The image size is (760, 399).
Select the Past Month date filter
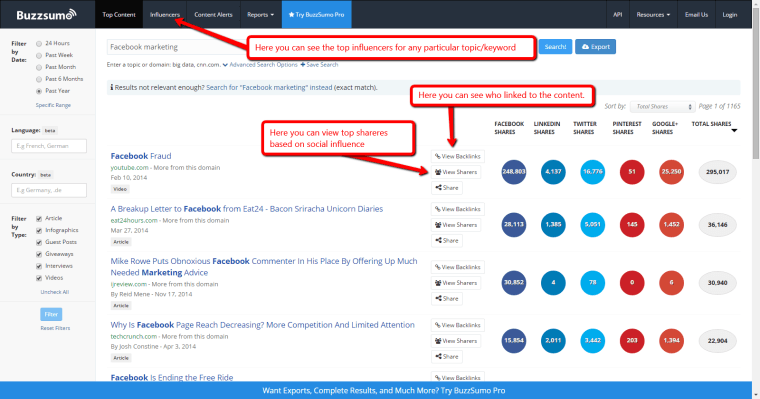point(39,67)
